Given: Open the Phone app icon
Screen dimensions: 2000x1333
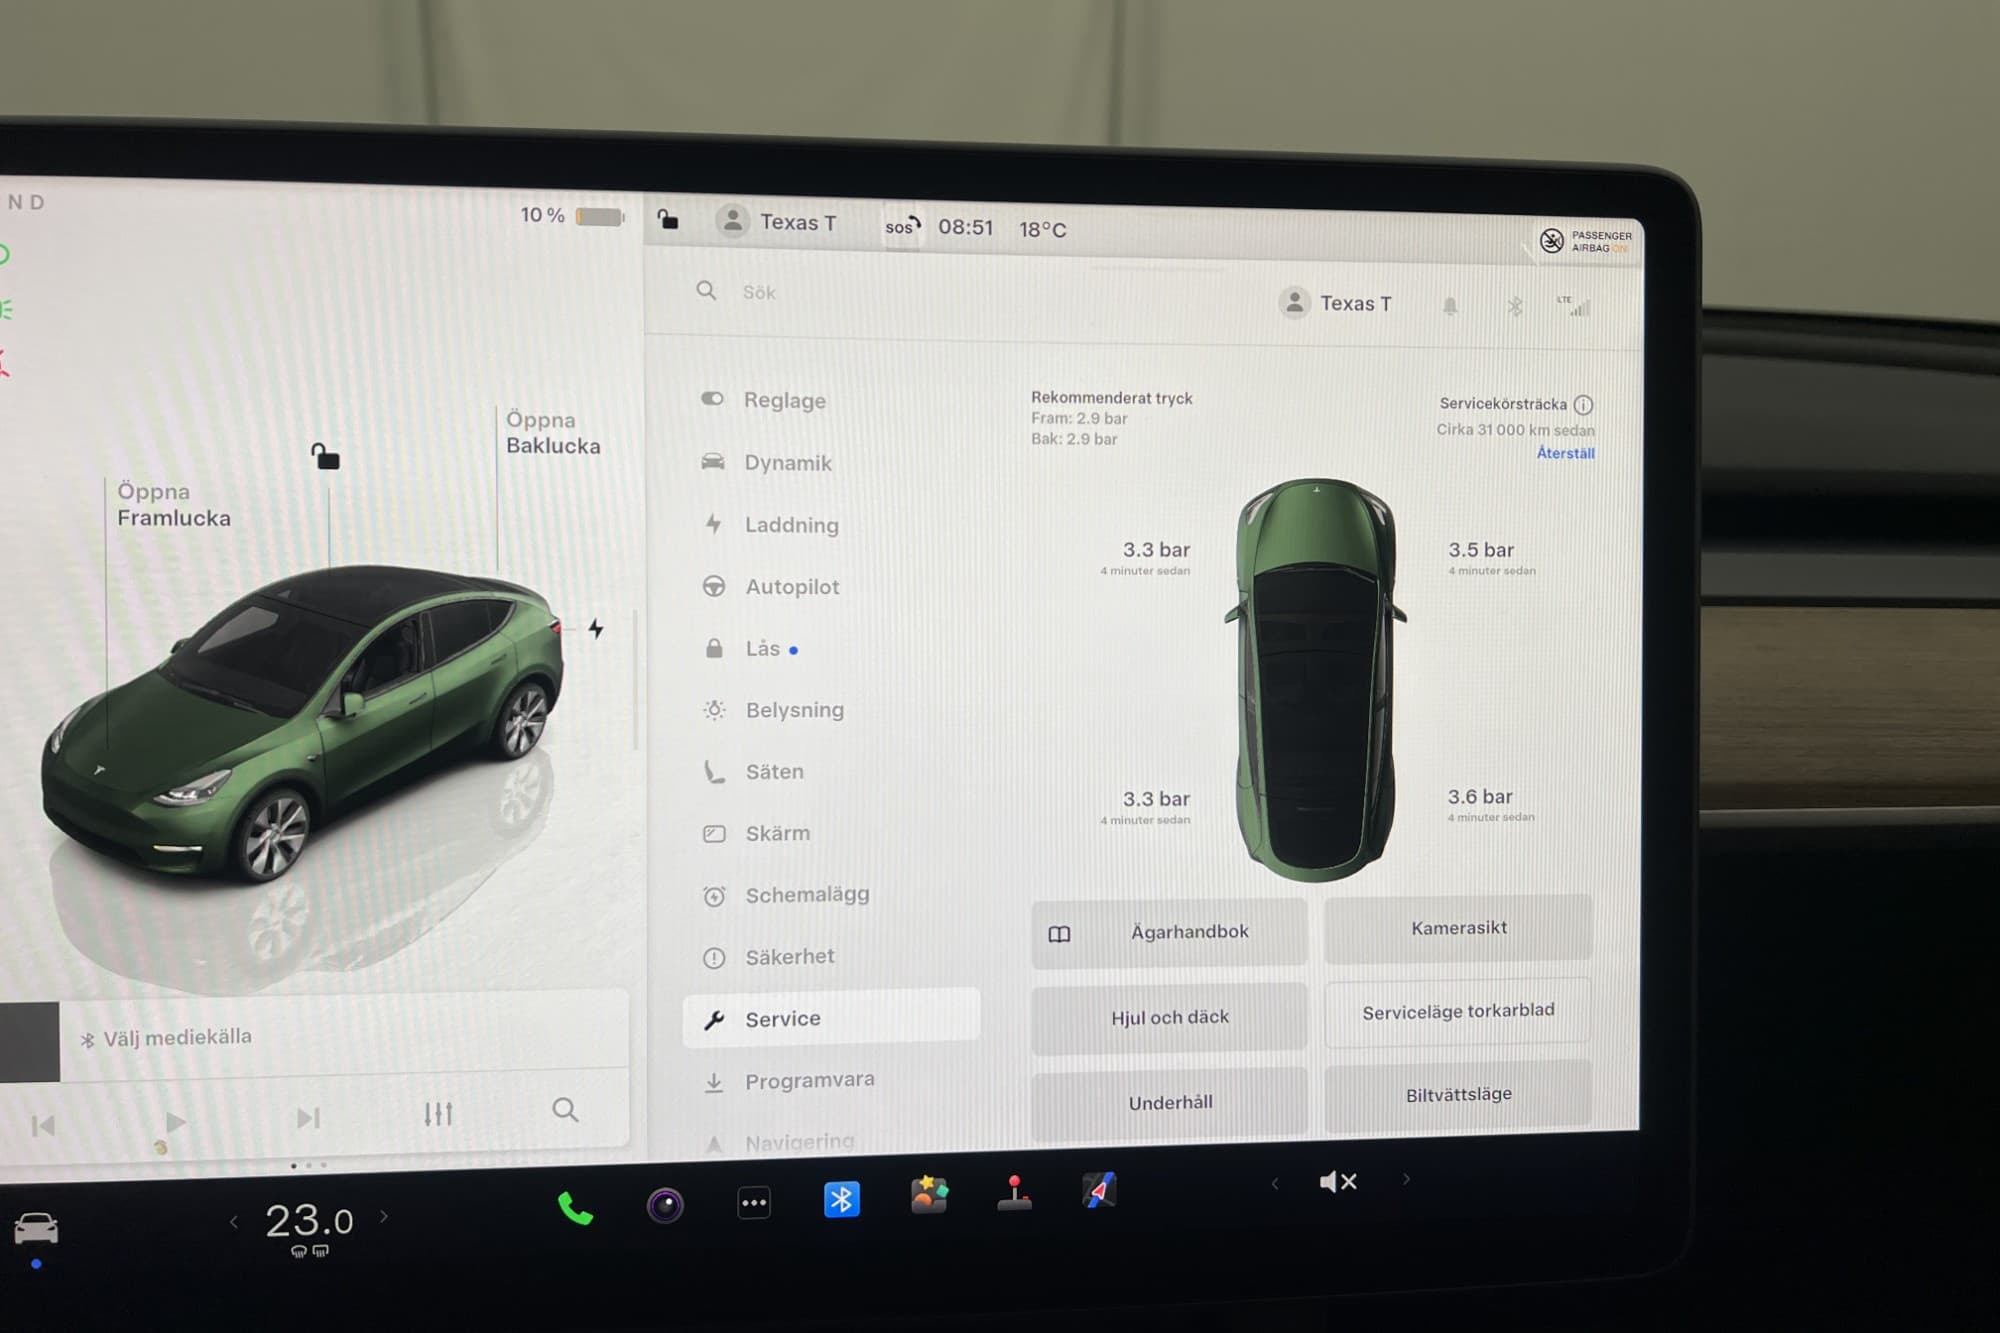Looking at the screenshot, I should (575, 1209).
